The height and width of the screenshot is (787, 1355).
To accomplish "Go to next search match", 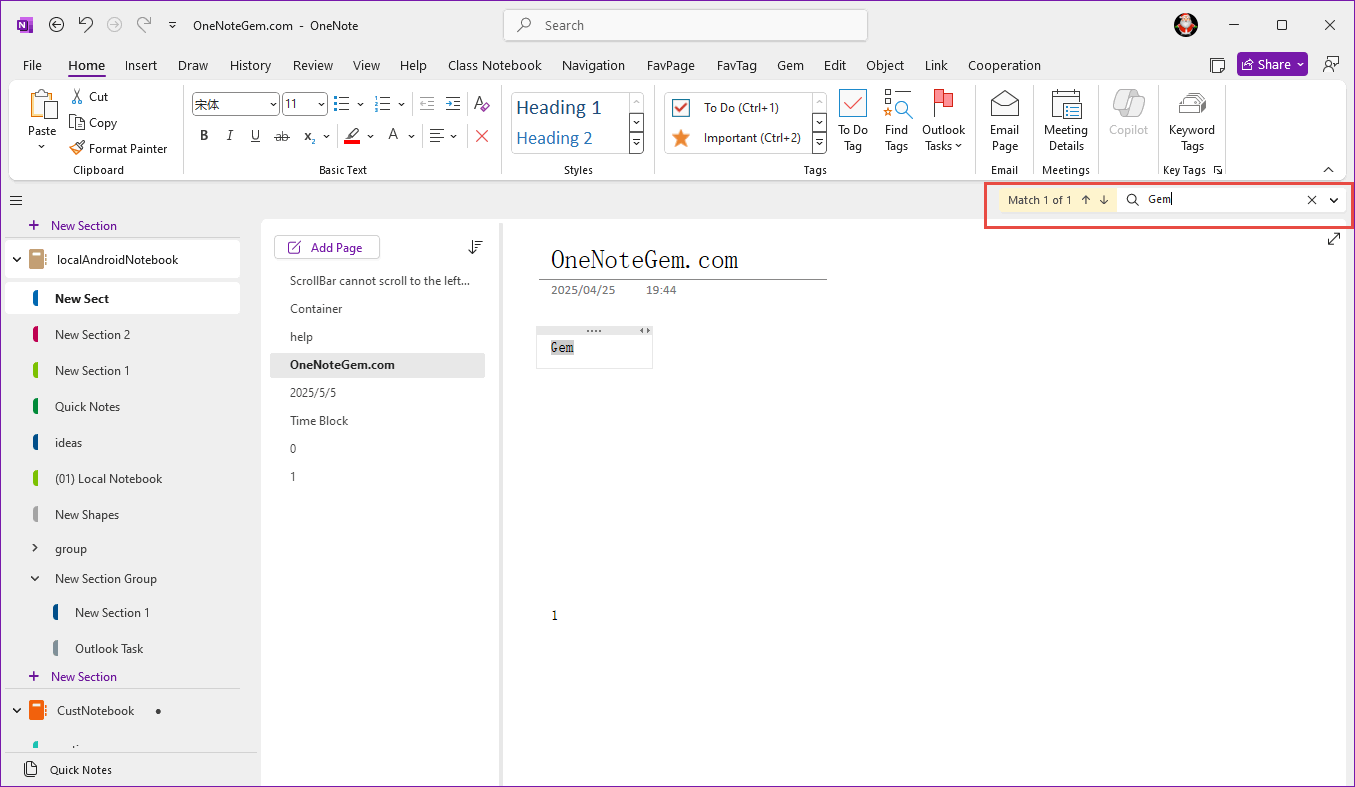I will [x=1104, y=200].
